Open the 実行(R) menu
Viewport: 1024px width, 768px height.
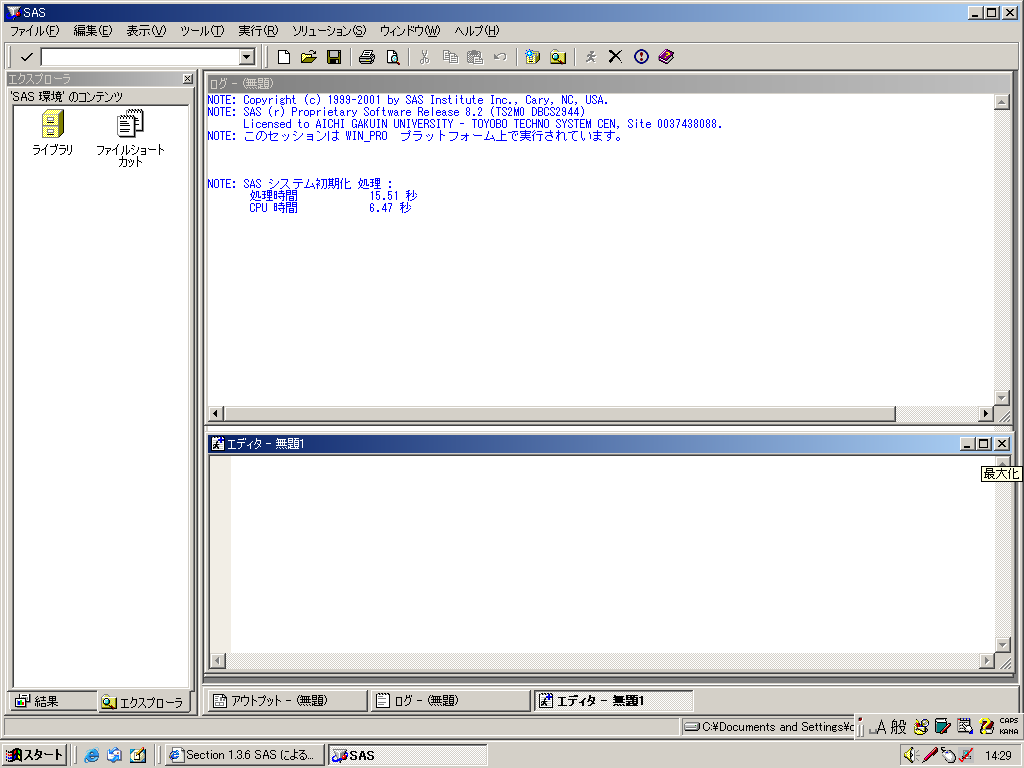coord(258,31)
